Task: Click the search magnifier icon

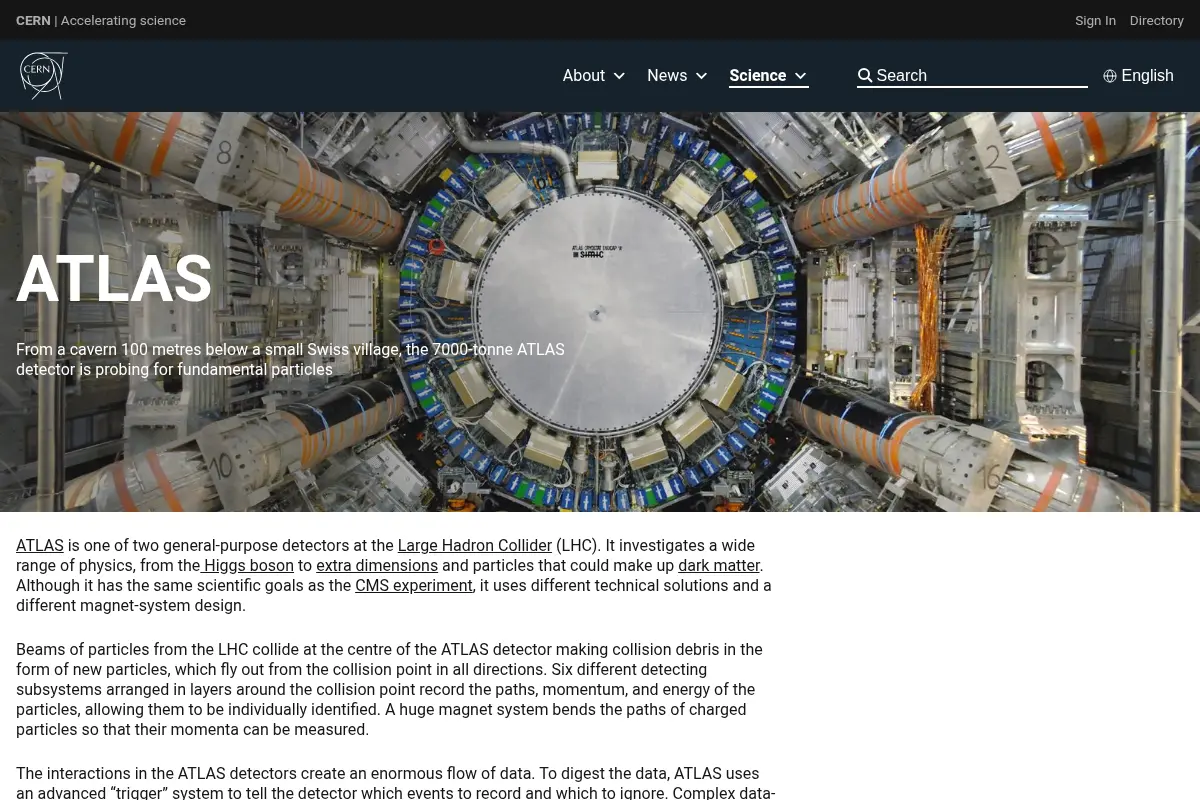Action: click(865, 76)
